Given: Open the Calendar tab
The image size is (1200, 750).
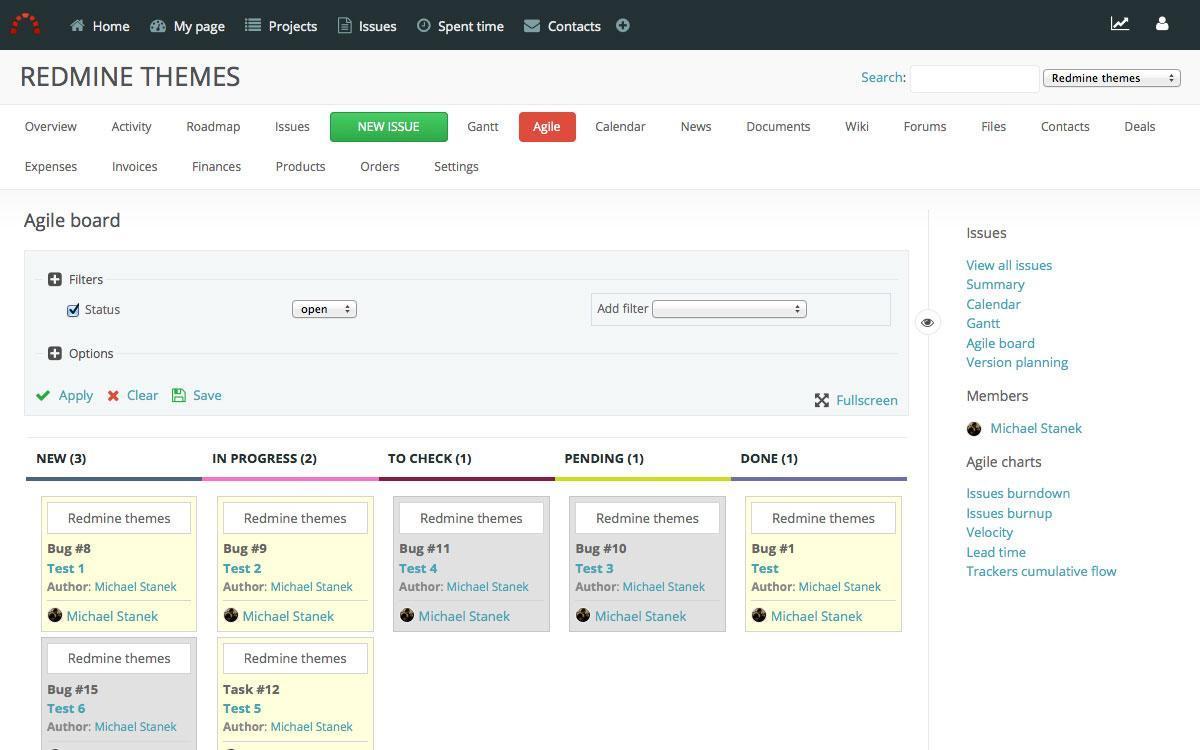Looking at the screenshot, I should click(x=620, y=127).
